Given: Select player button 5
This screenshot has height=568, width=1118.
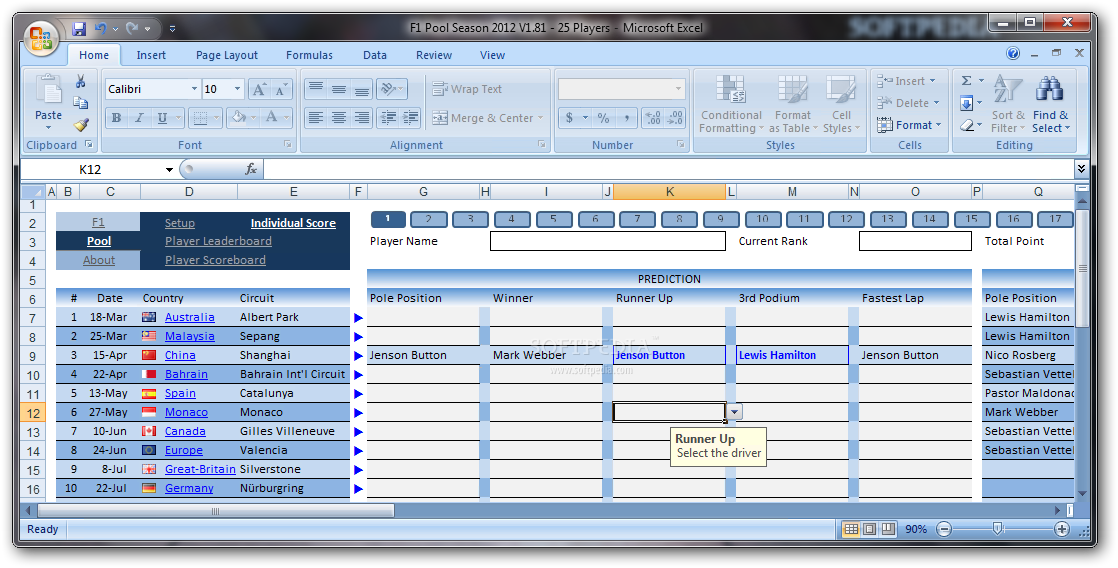Looking at the screenshot, I should 553,220.
